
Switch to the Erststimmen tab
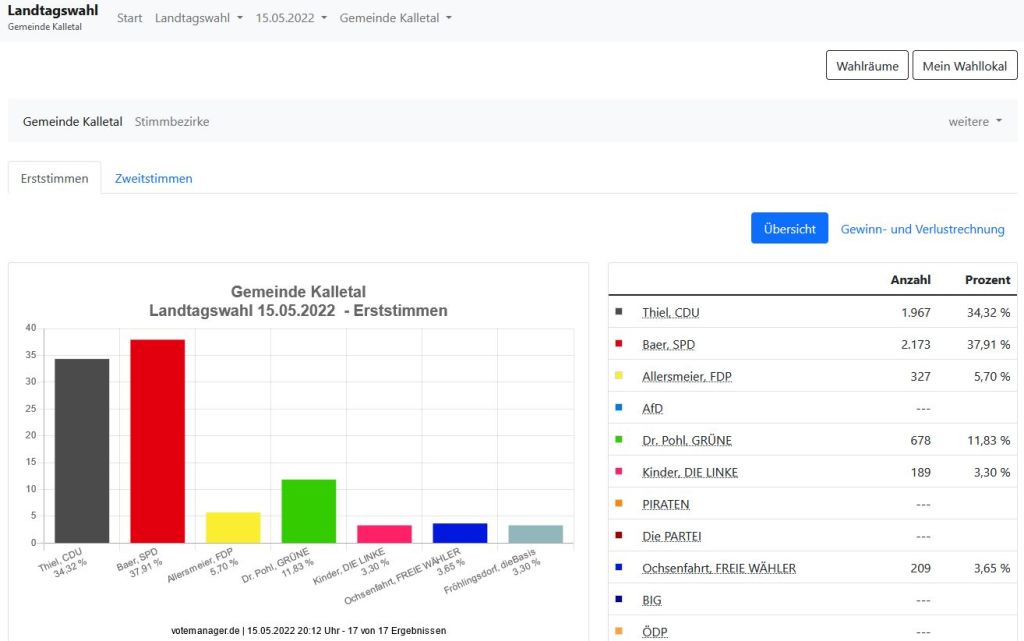click(x=54, y=178)
